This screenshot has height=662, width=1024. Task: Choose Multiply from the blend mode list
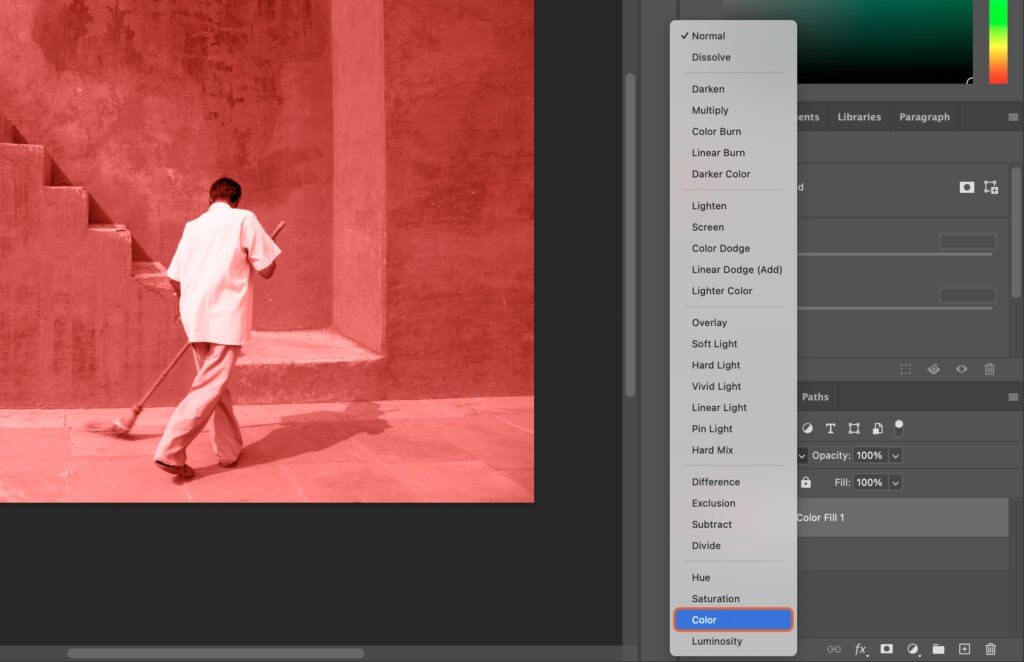pyautogui.click(x=710, y=110)
